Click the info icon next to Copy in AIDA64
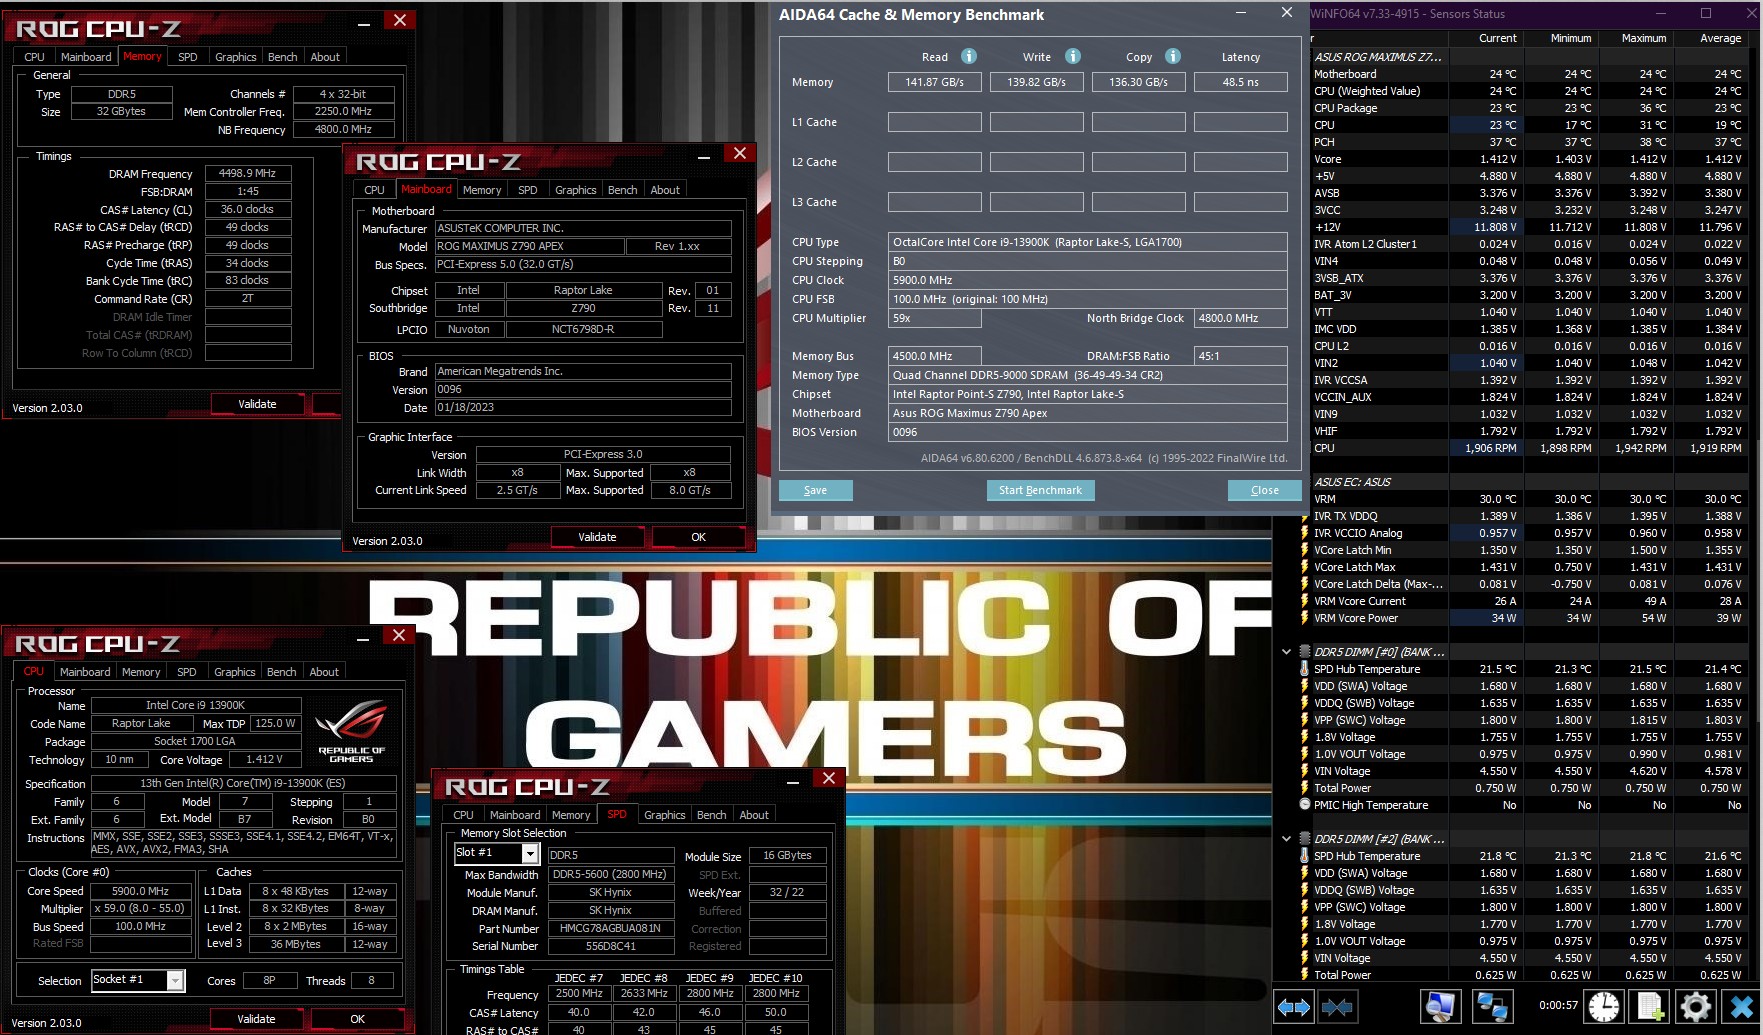 click(x=1173, y=56)
